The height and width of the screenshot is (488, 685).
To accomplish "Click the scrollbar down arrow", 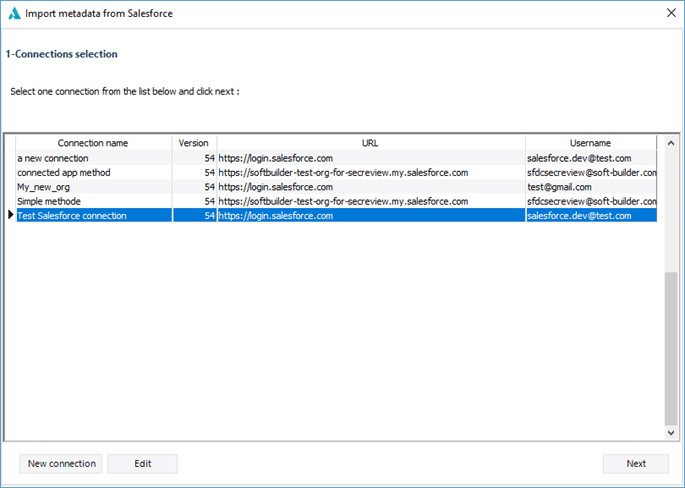I will point(671,433).
